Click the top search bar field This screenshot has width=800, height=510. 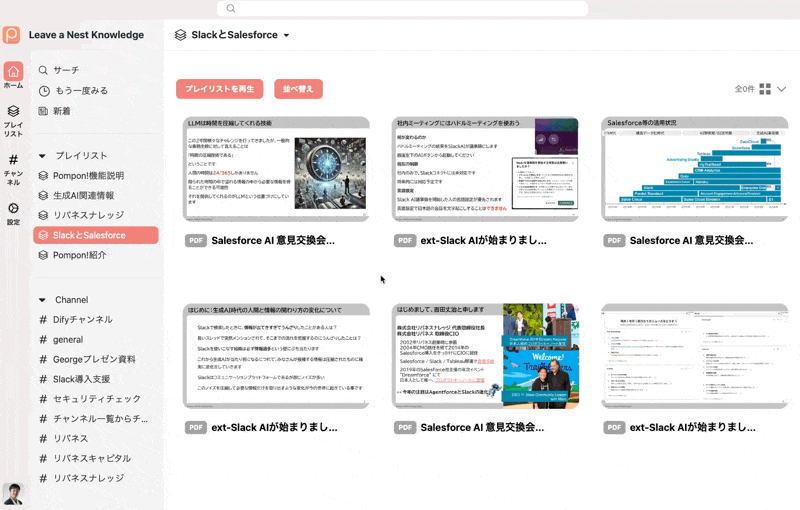(x=400, y=8)
